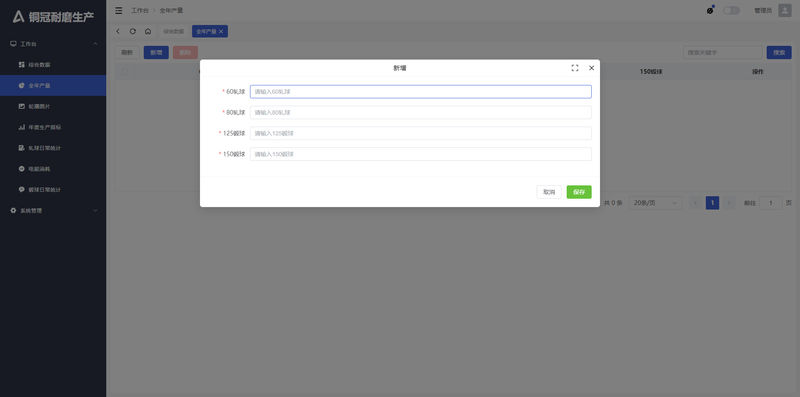This screenshot has width=800, height=397.
Task: Click the 150锻球 column header
Action: tap(651, 72)
